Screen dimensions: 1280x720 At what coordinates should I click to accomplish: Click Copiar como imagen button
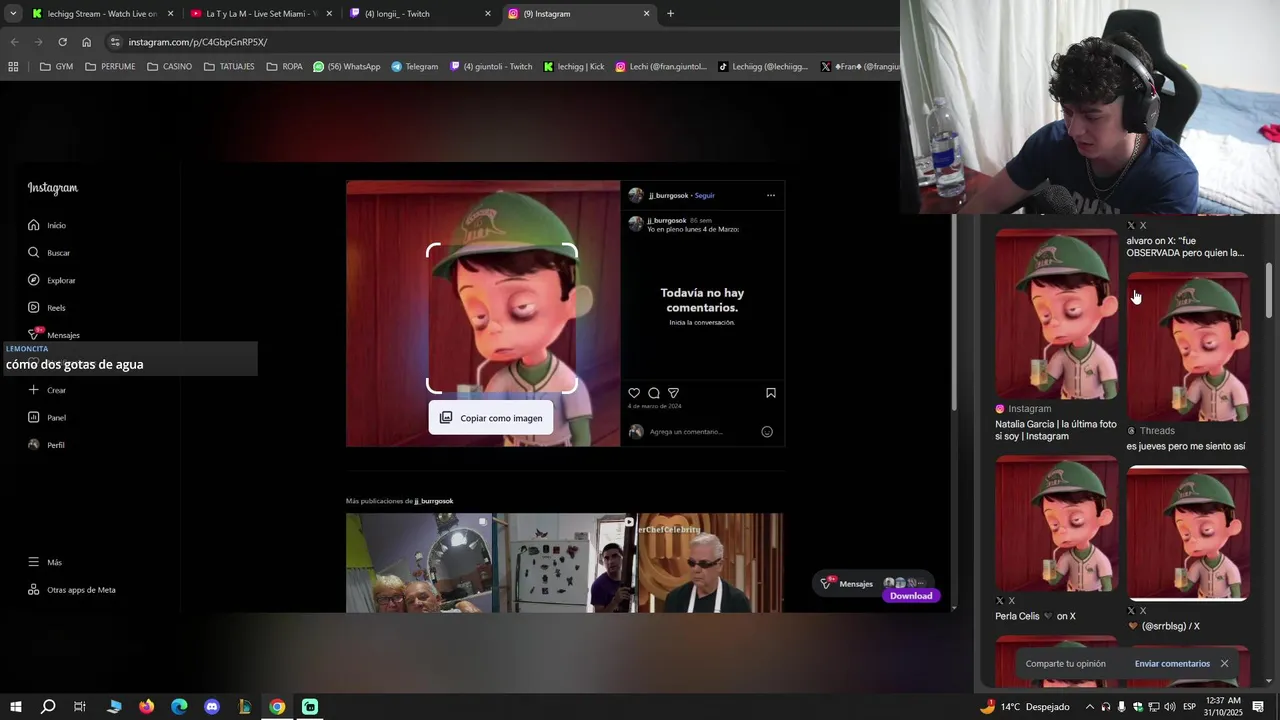click(x=491, y=418)
